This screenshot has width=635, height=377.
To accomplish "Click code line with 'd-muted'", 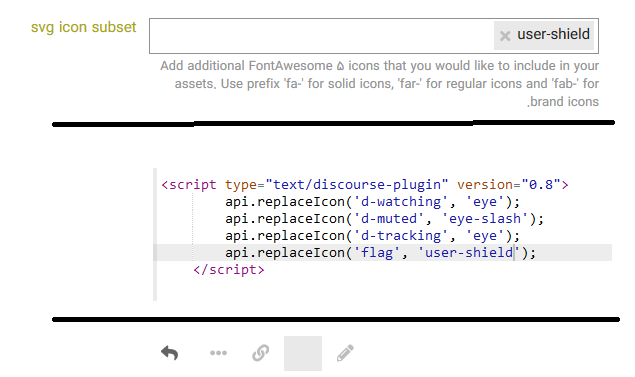I will 384,219.
